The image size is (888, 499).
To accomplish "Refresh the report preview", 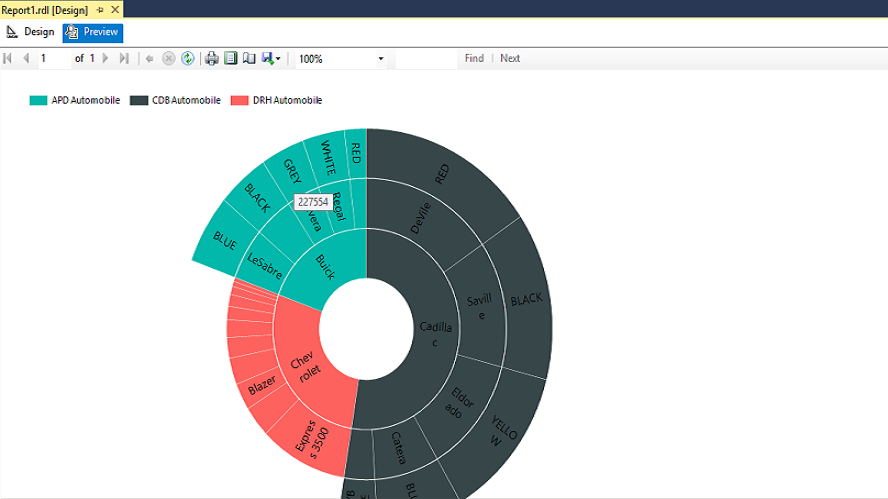I will click(188, 58).
